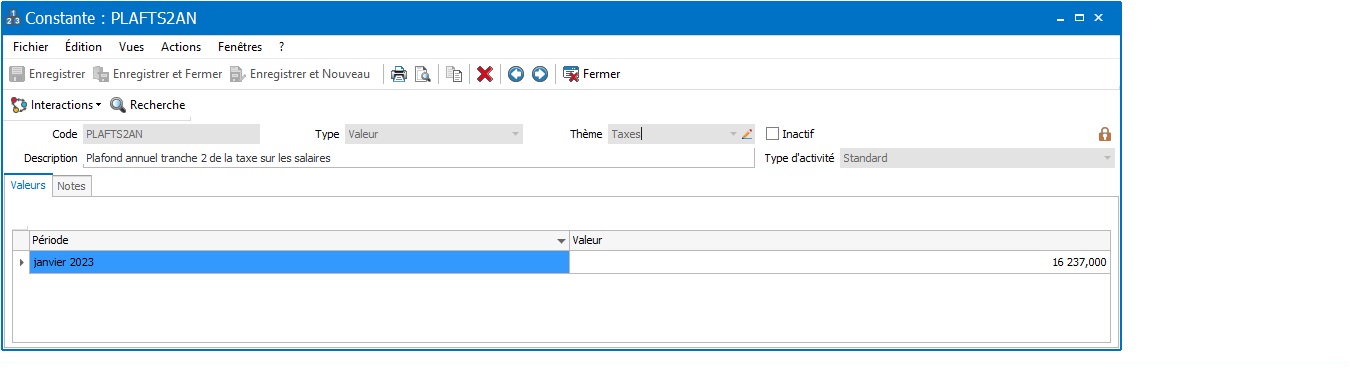Open the Interactions dropdown menu
1350x373 pixels.
pyautogui.click(x=56, y=105)
